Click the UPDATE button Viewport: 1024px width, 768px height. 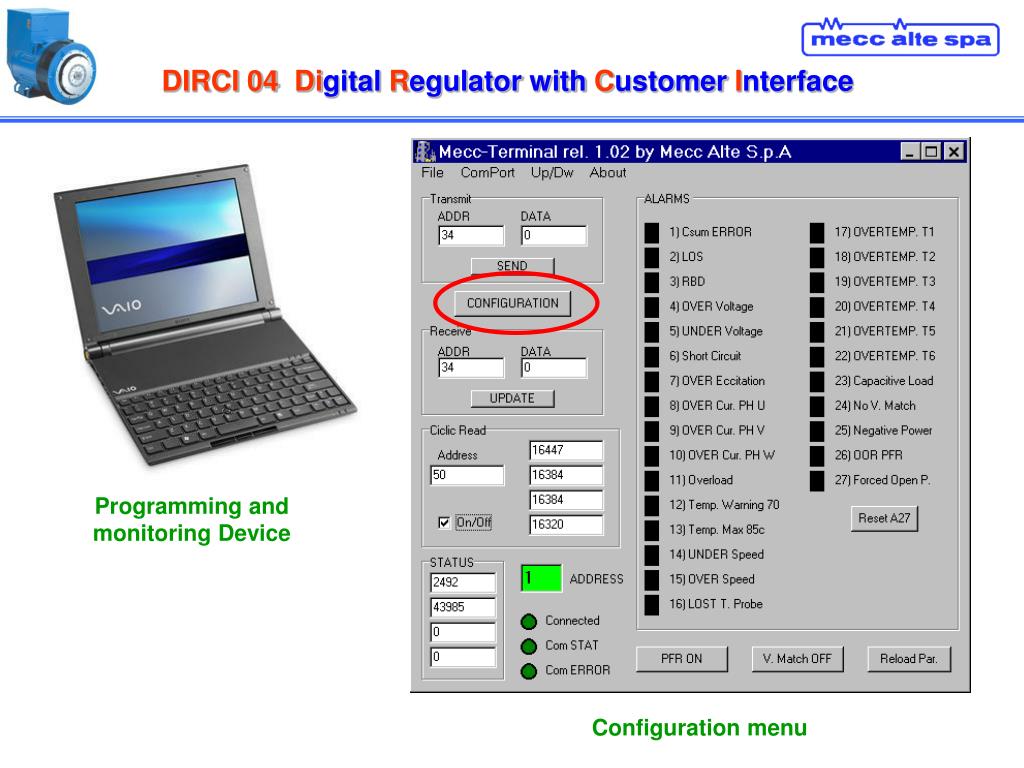[x=512, y=398]
